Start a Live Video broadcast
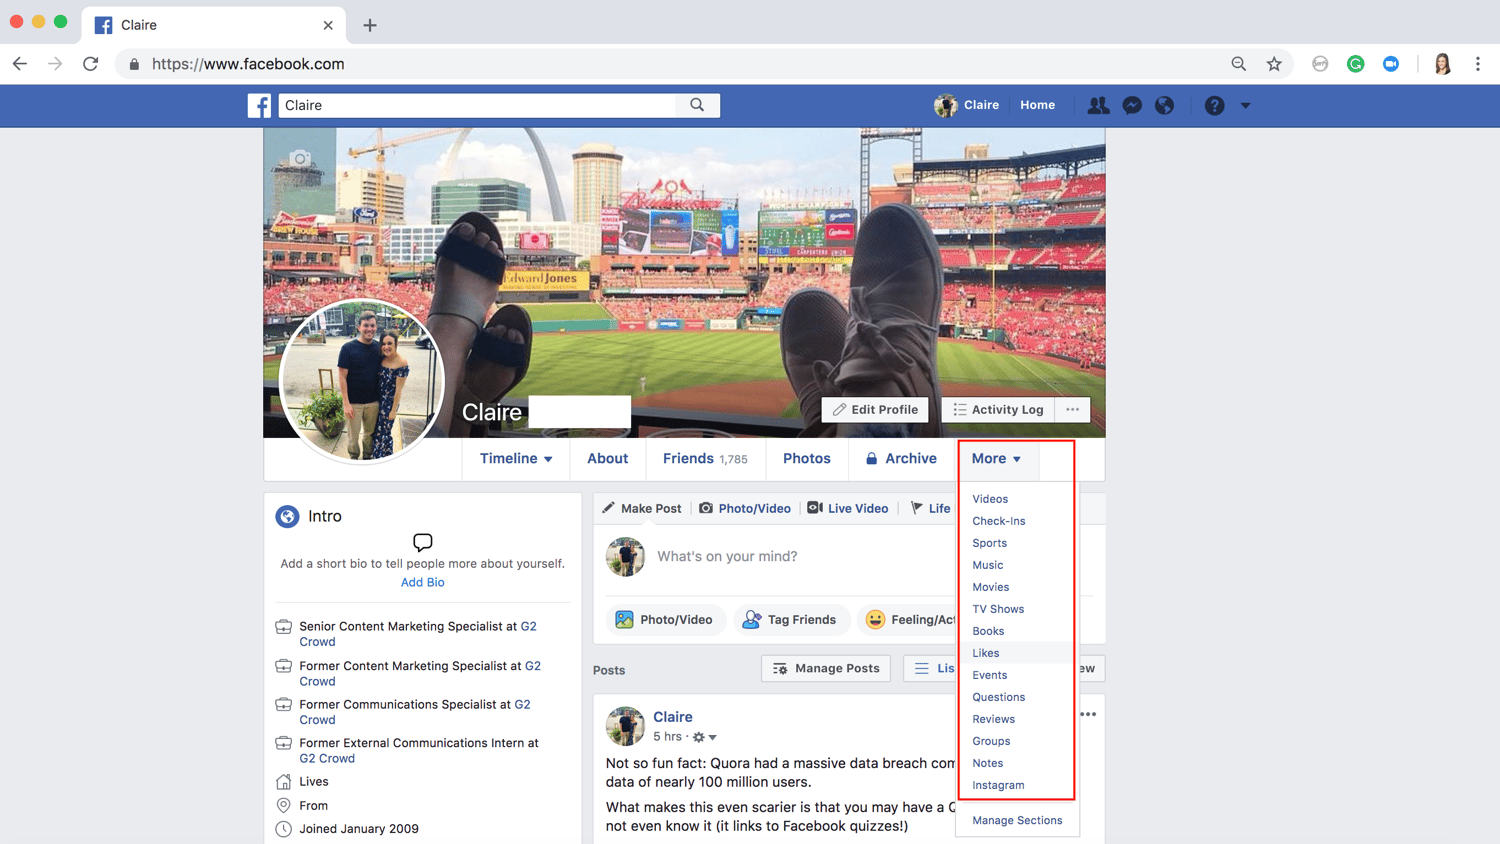This screenshot has height=844, width=1500. click(848, 508)
